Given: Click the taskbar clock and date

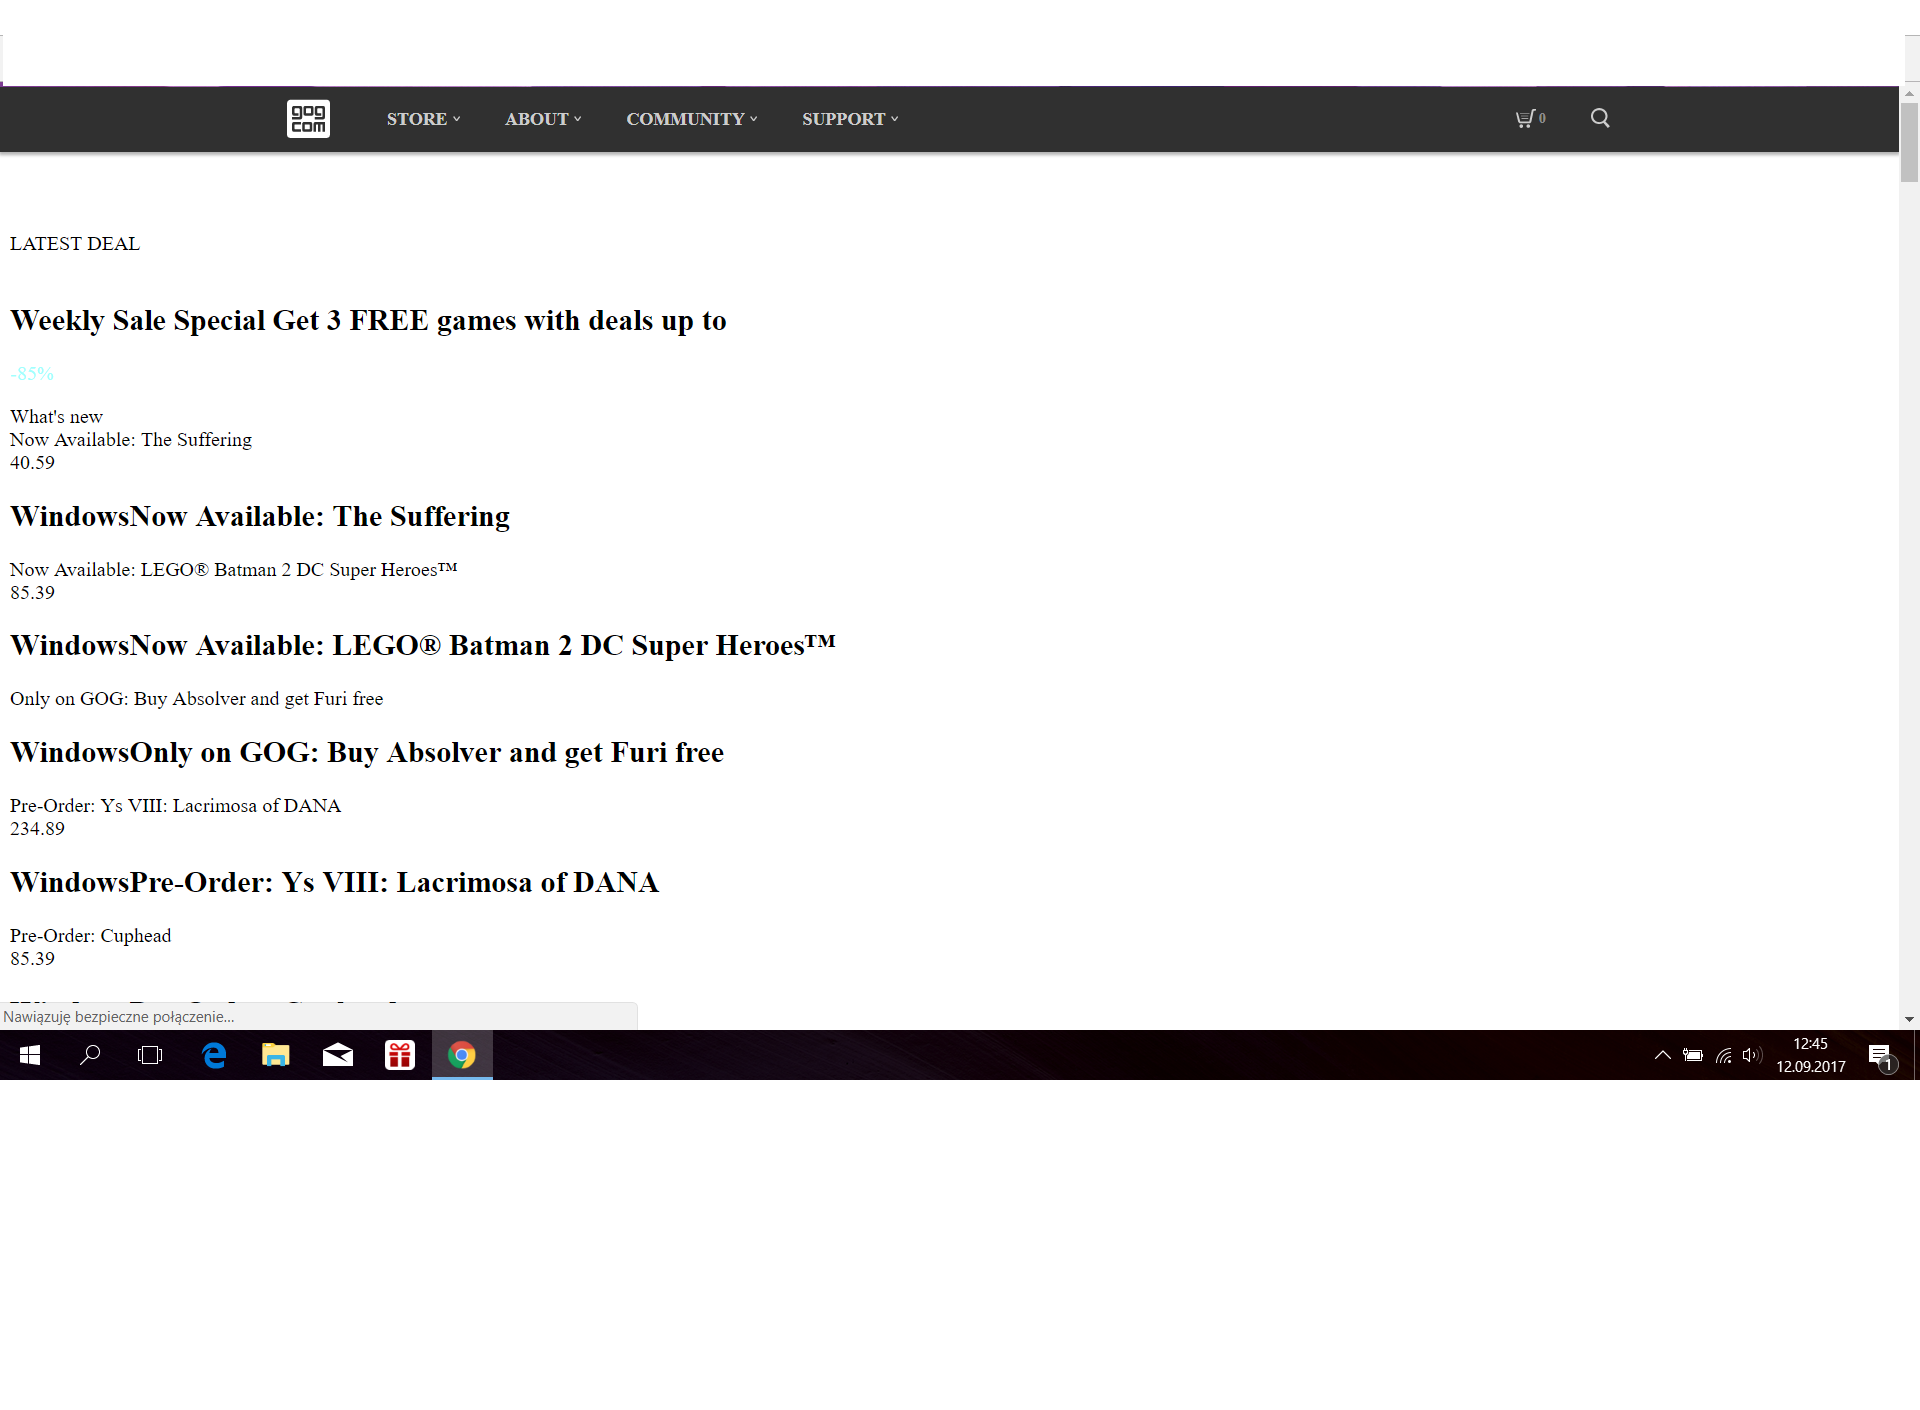Looking at the screenshot, I should (x=1810, y=1055).
